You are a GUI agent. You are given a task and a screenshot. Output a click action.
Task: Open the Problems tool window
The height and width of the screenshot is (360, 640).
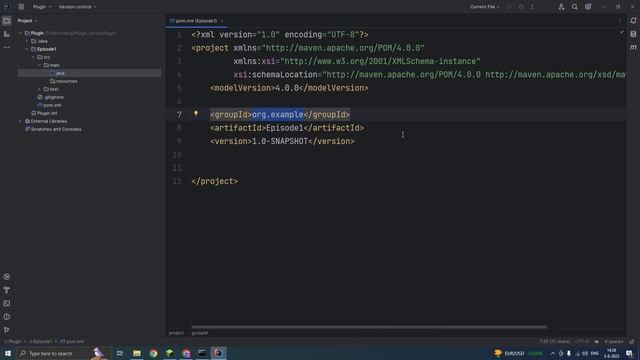pos(7,317)
